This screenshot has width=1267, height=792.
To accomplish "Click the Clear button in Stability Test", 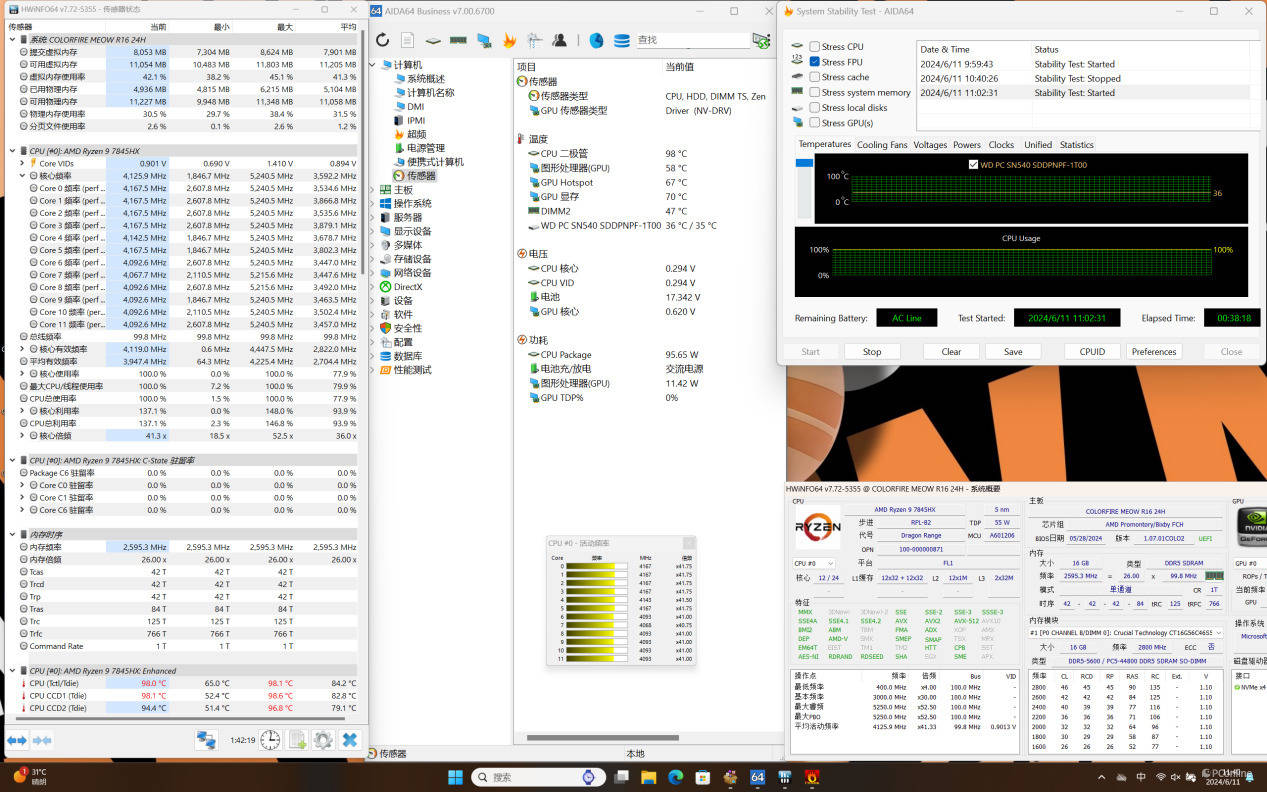I will (x=951, y=352).
